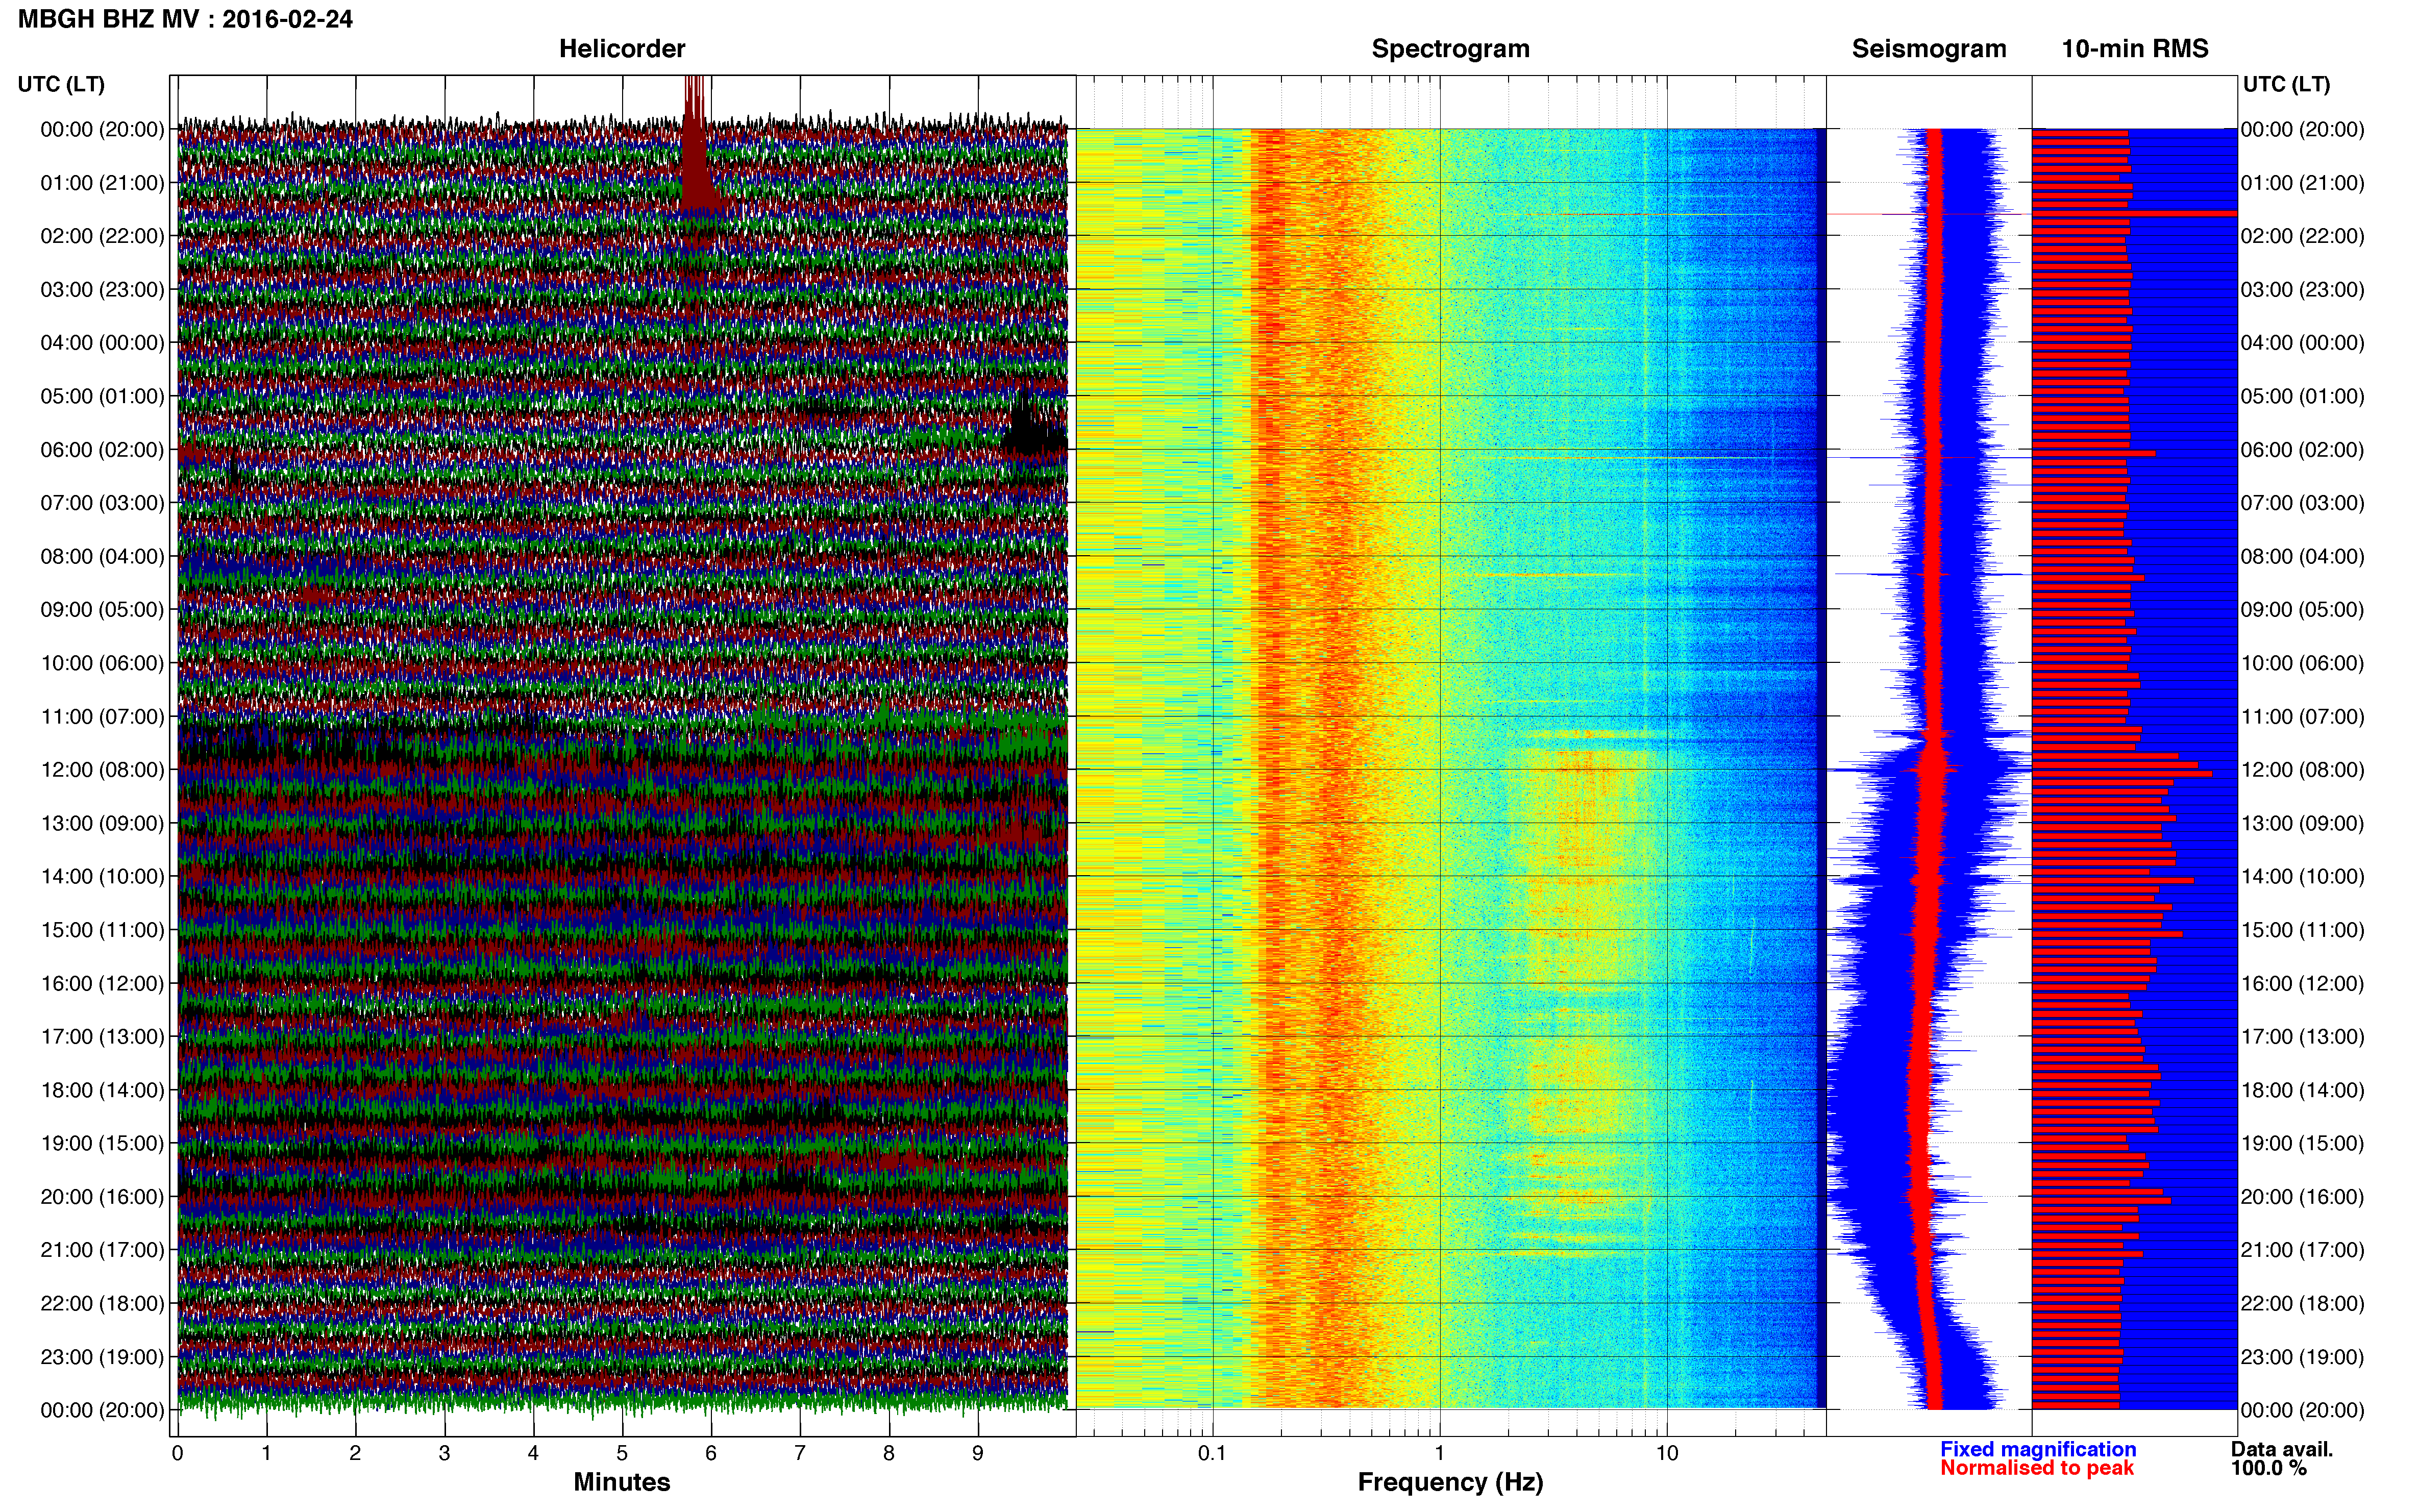Click left-axis time label 02:00 (22:00)
The height and width of the screenshot is (1512, 2419).
[102, 236]
